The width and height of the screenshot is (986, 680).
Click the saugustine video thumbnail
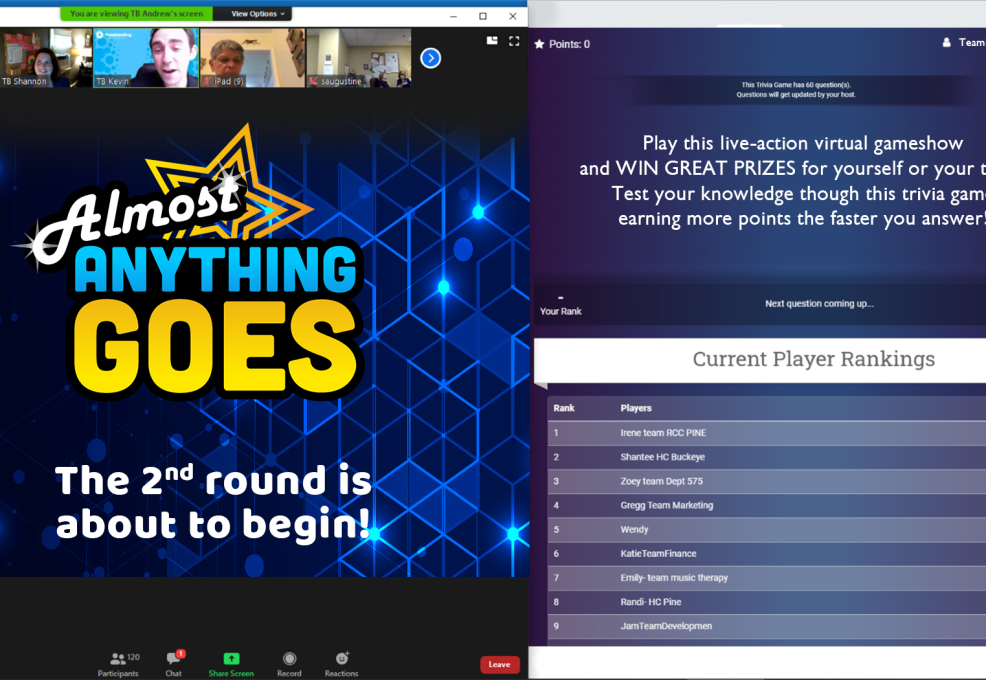[x=358, y=58]
